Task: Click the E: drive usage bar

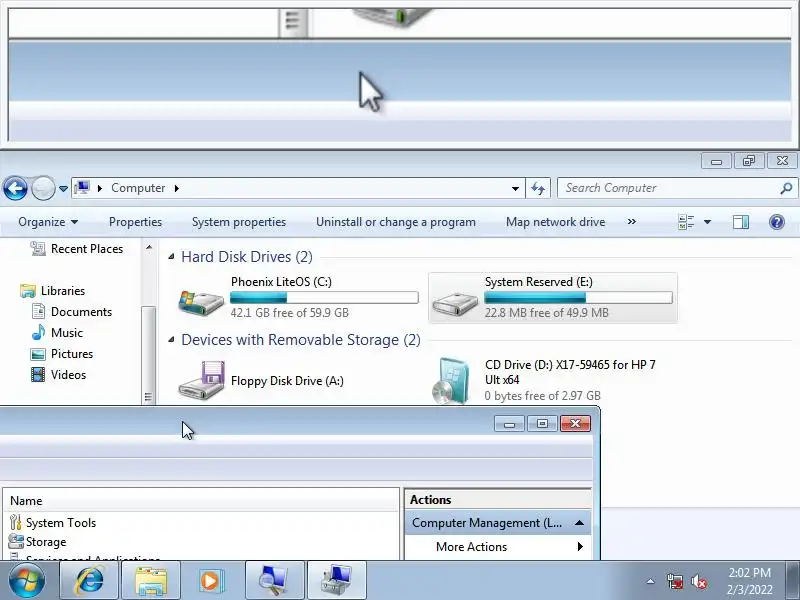Action: coord(578,297)
